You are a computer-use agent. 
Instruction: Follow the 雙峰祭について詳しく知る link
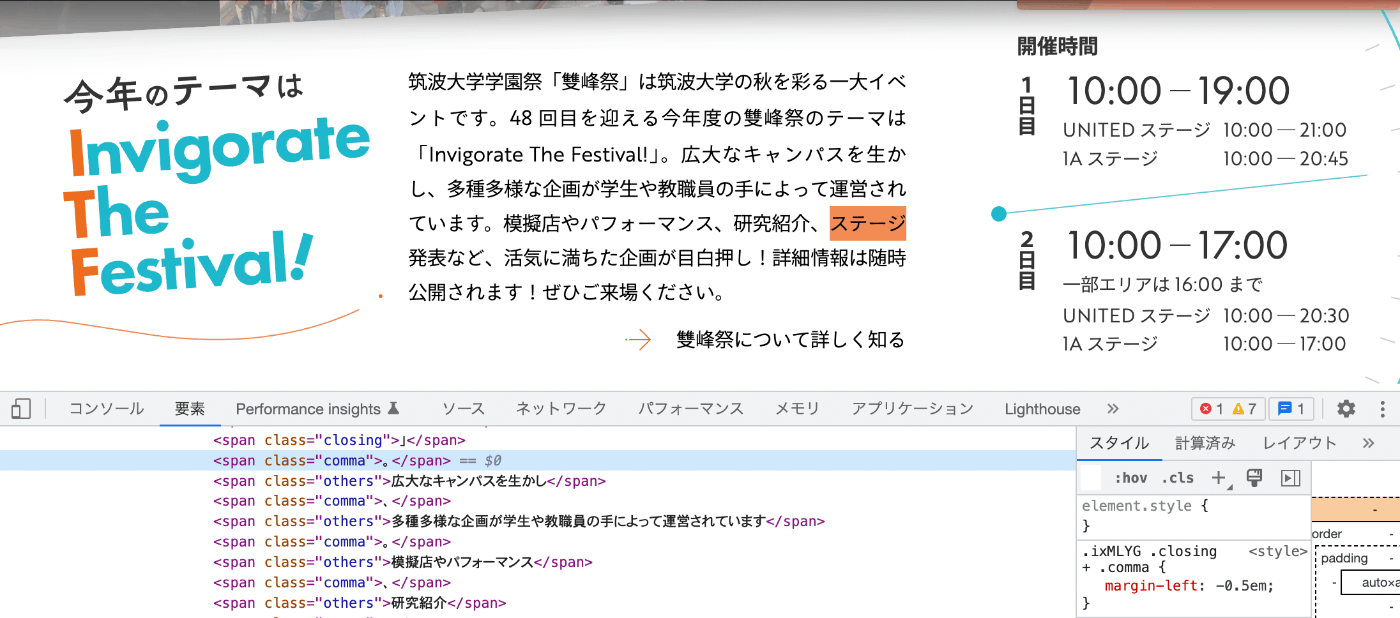pyautogui.click(x=790, y=340)
